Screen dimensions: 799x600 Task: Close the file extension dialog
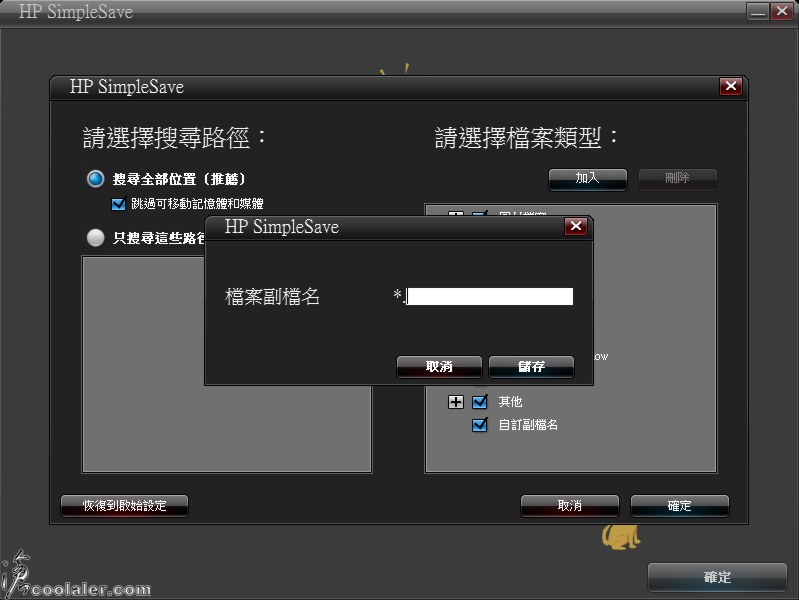tap(576, 226)
